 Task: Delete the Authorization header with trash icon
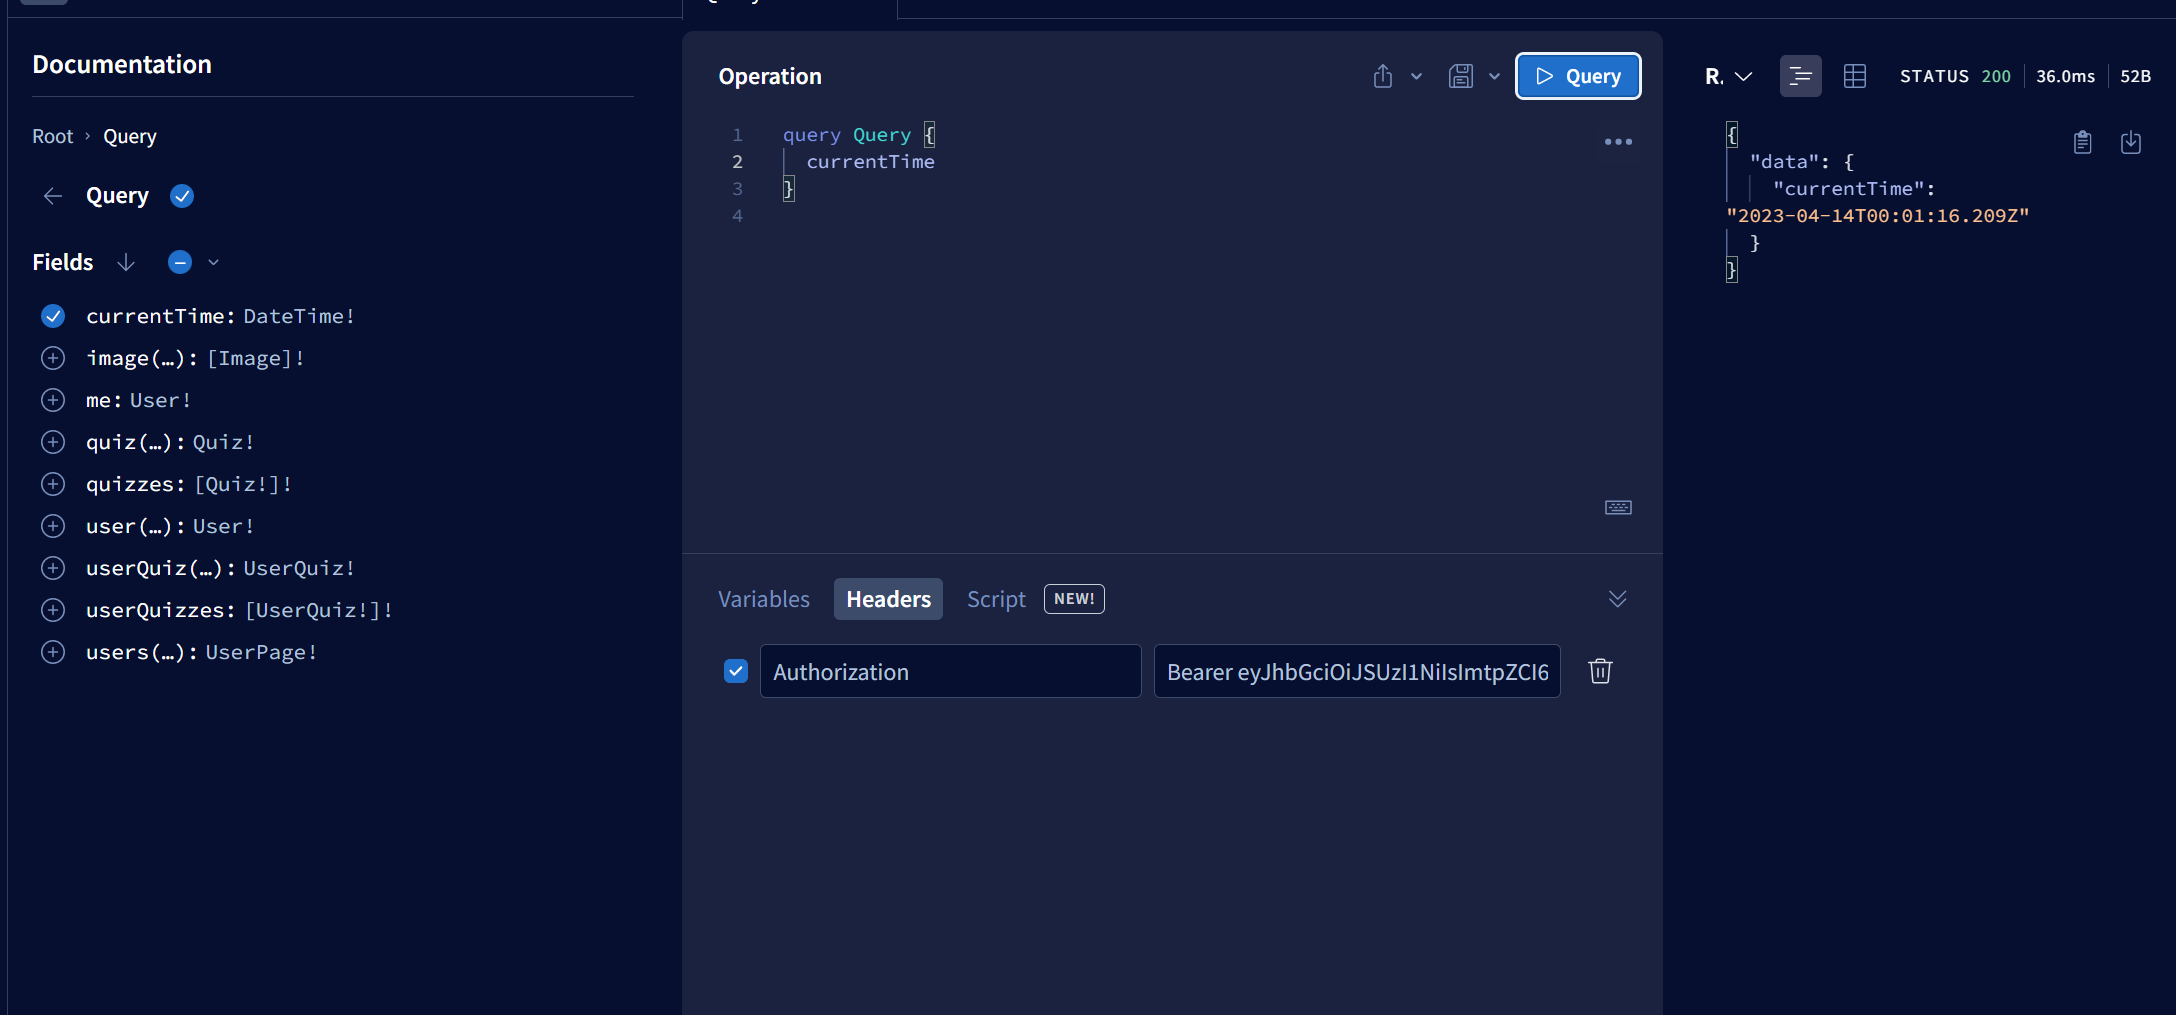point(1600,671)
